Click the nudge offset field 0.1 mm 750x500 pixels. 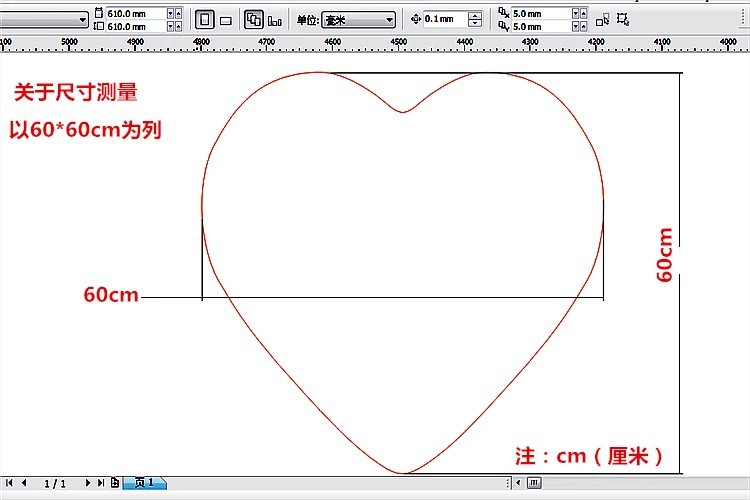click(445, 19)
